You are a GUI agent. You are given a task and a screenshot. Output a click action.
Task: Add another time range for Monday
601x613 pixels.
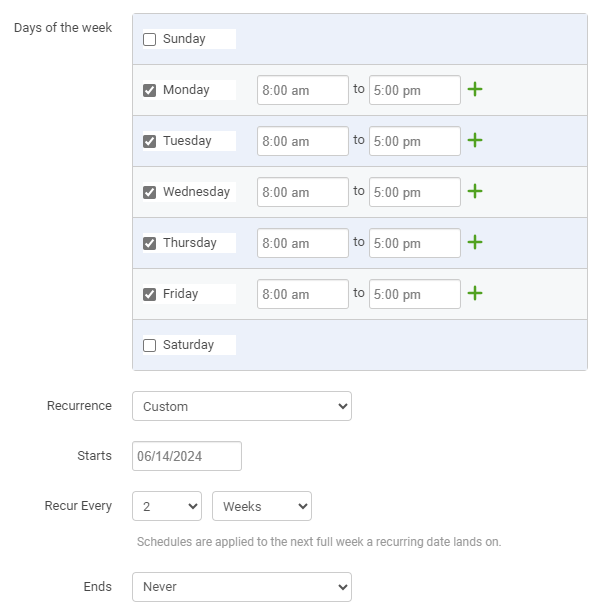(475, 90)
